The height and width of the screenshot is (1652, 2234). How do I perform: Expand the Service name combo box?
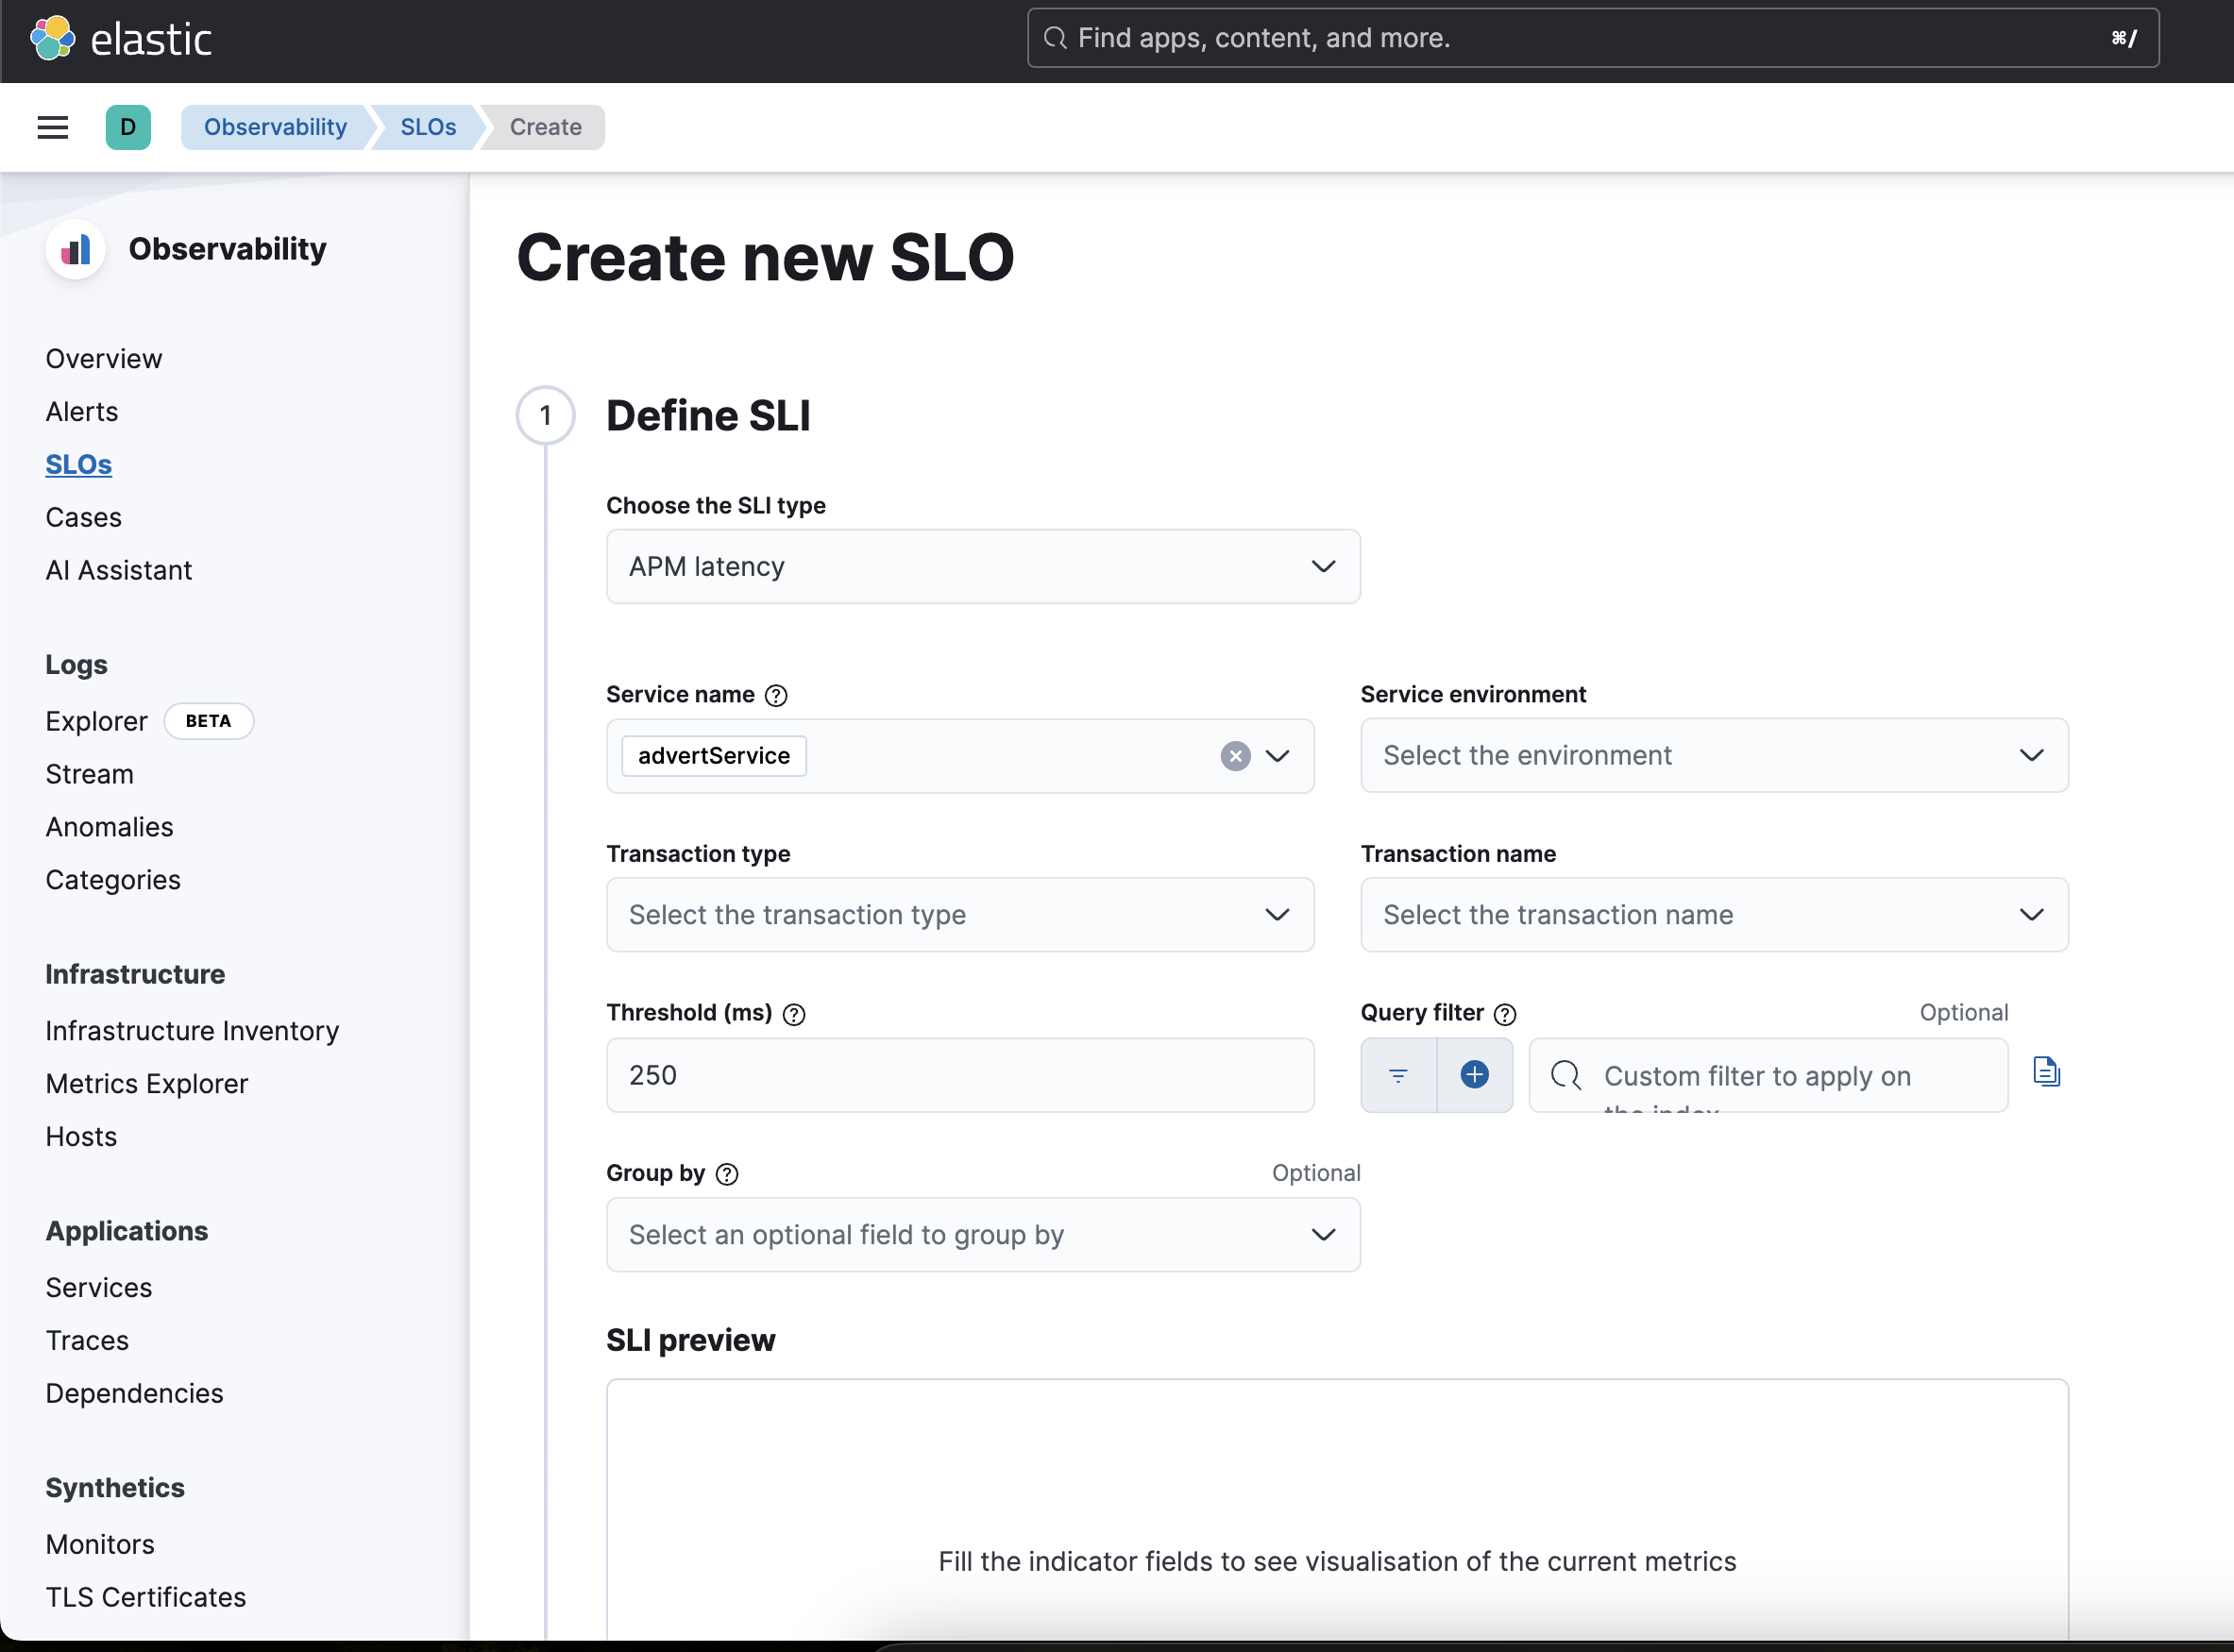(1277, 756)
